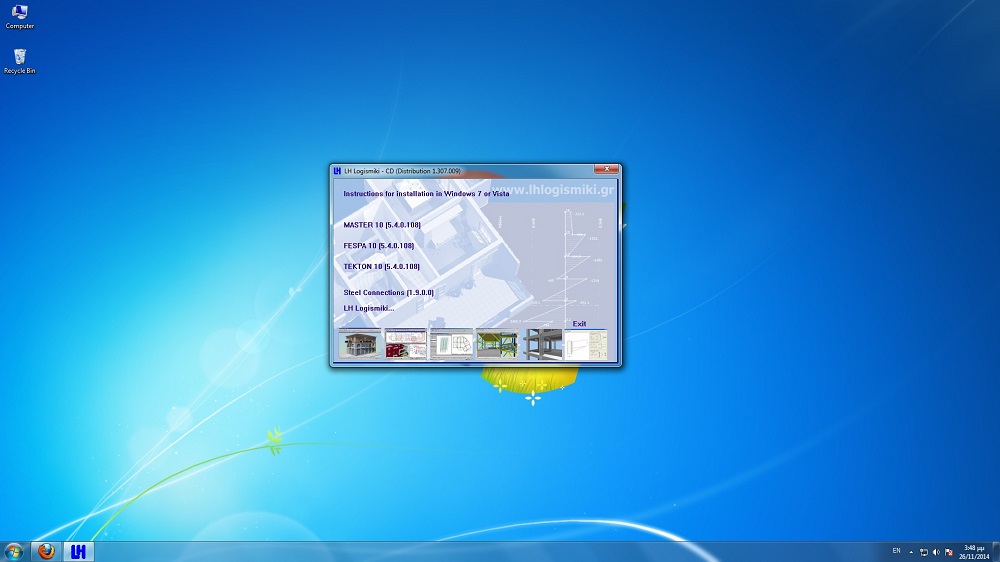Open the Action Center flag icon

click(949, 552)
